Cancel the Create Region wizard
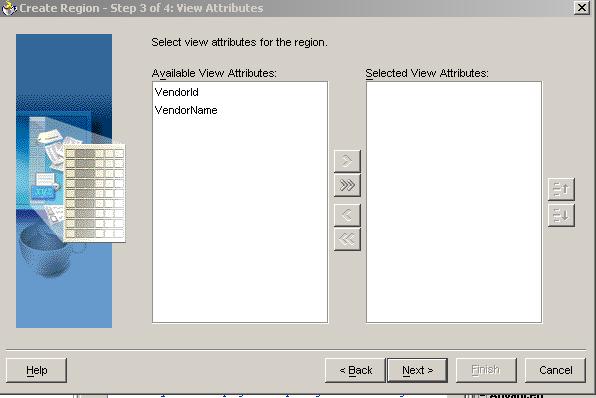Viewport: 596px width, 398px height. (555, 370)
